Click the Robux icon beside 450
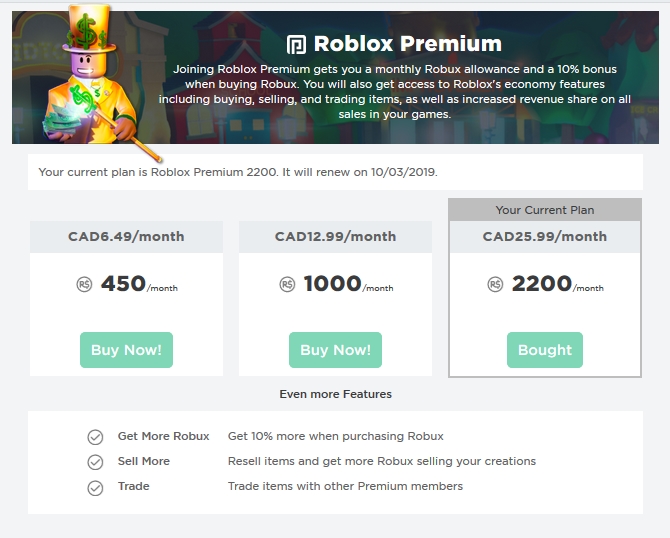Screen dimensions: 670x538 85,285
